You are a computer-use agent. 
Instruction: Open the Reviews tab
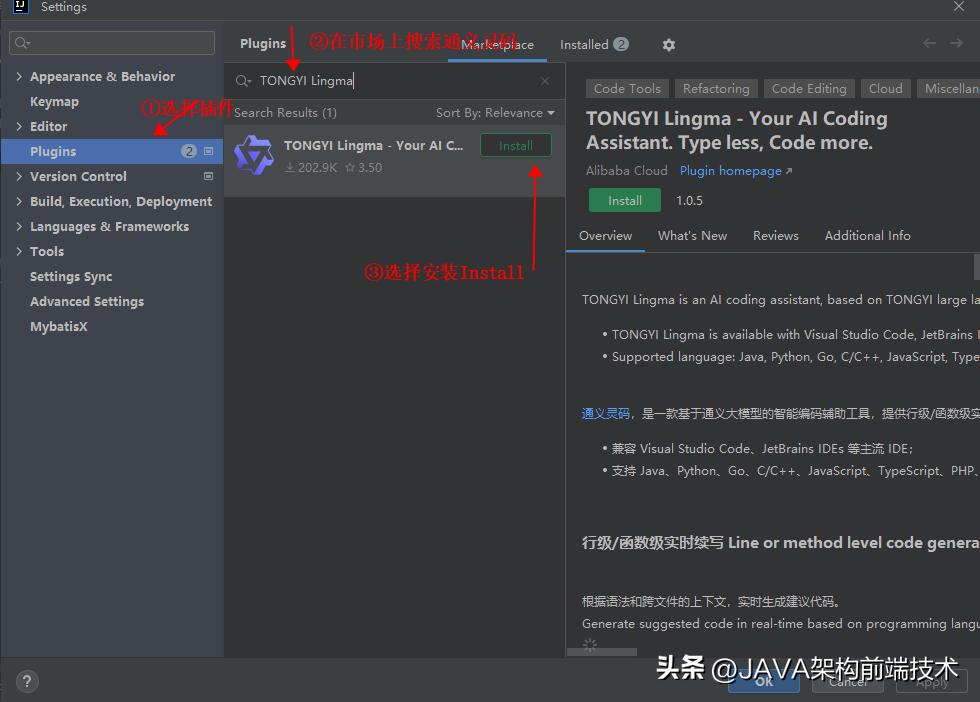(x=775, y=235)
